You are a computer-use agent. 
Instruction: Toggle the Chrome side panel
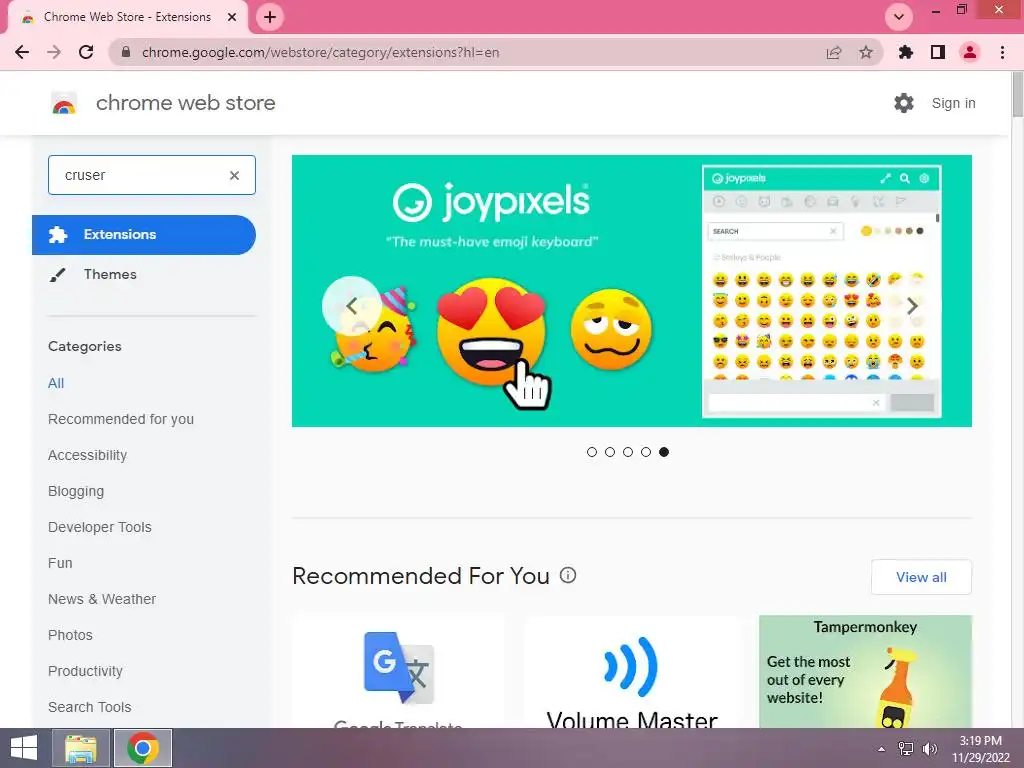[938, 52]
